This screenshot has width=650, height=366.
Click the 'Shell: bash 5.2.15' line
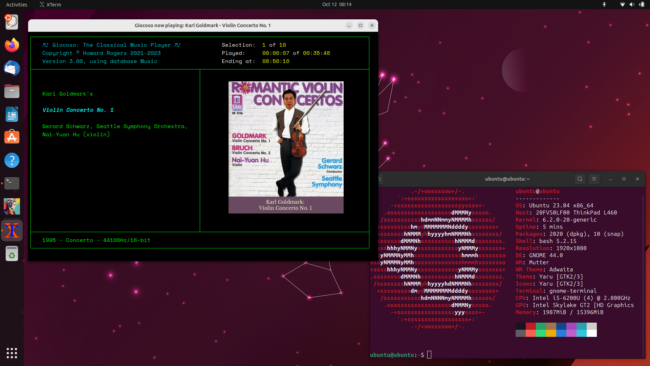[546, 241]
